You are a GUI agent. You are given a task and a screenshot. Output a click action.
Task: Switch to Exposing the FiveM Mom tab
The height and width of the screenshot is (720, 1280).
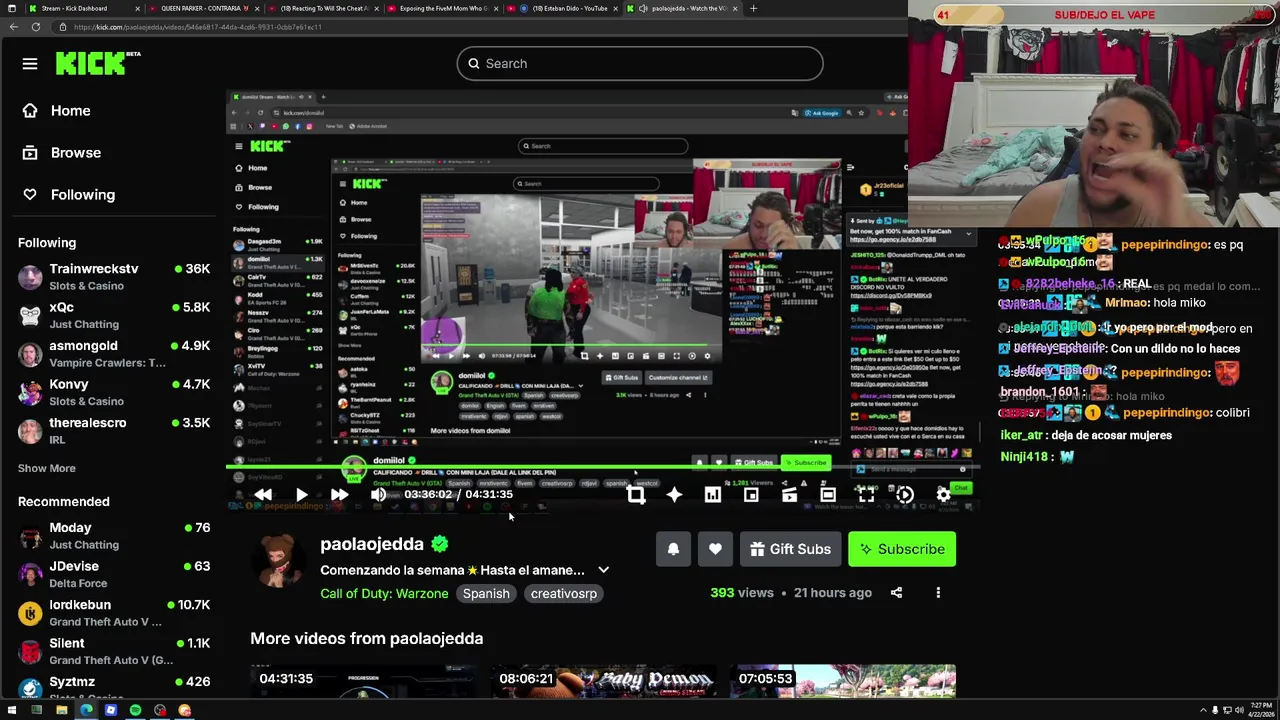click(443, 8)
